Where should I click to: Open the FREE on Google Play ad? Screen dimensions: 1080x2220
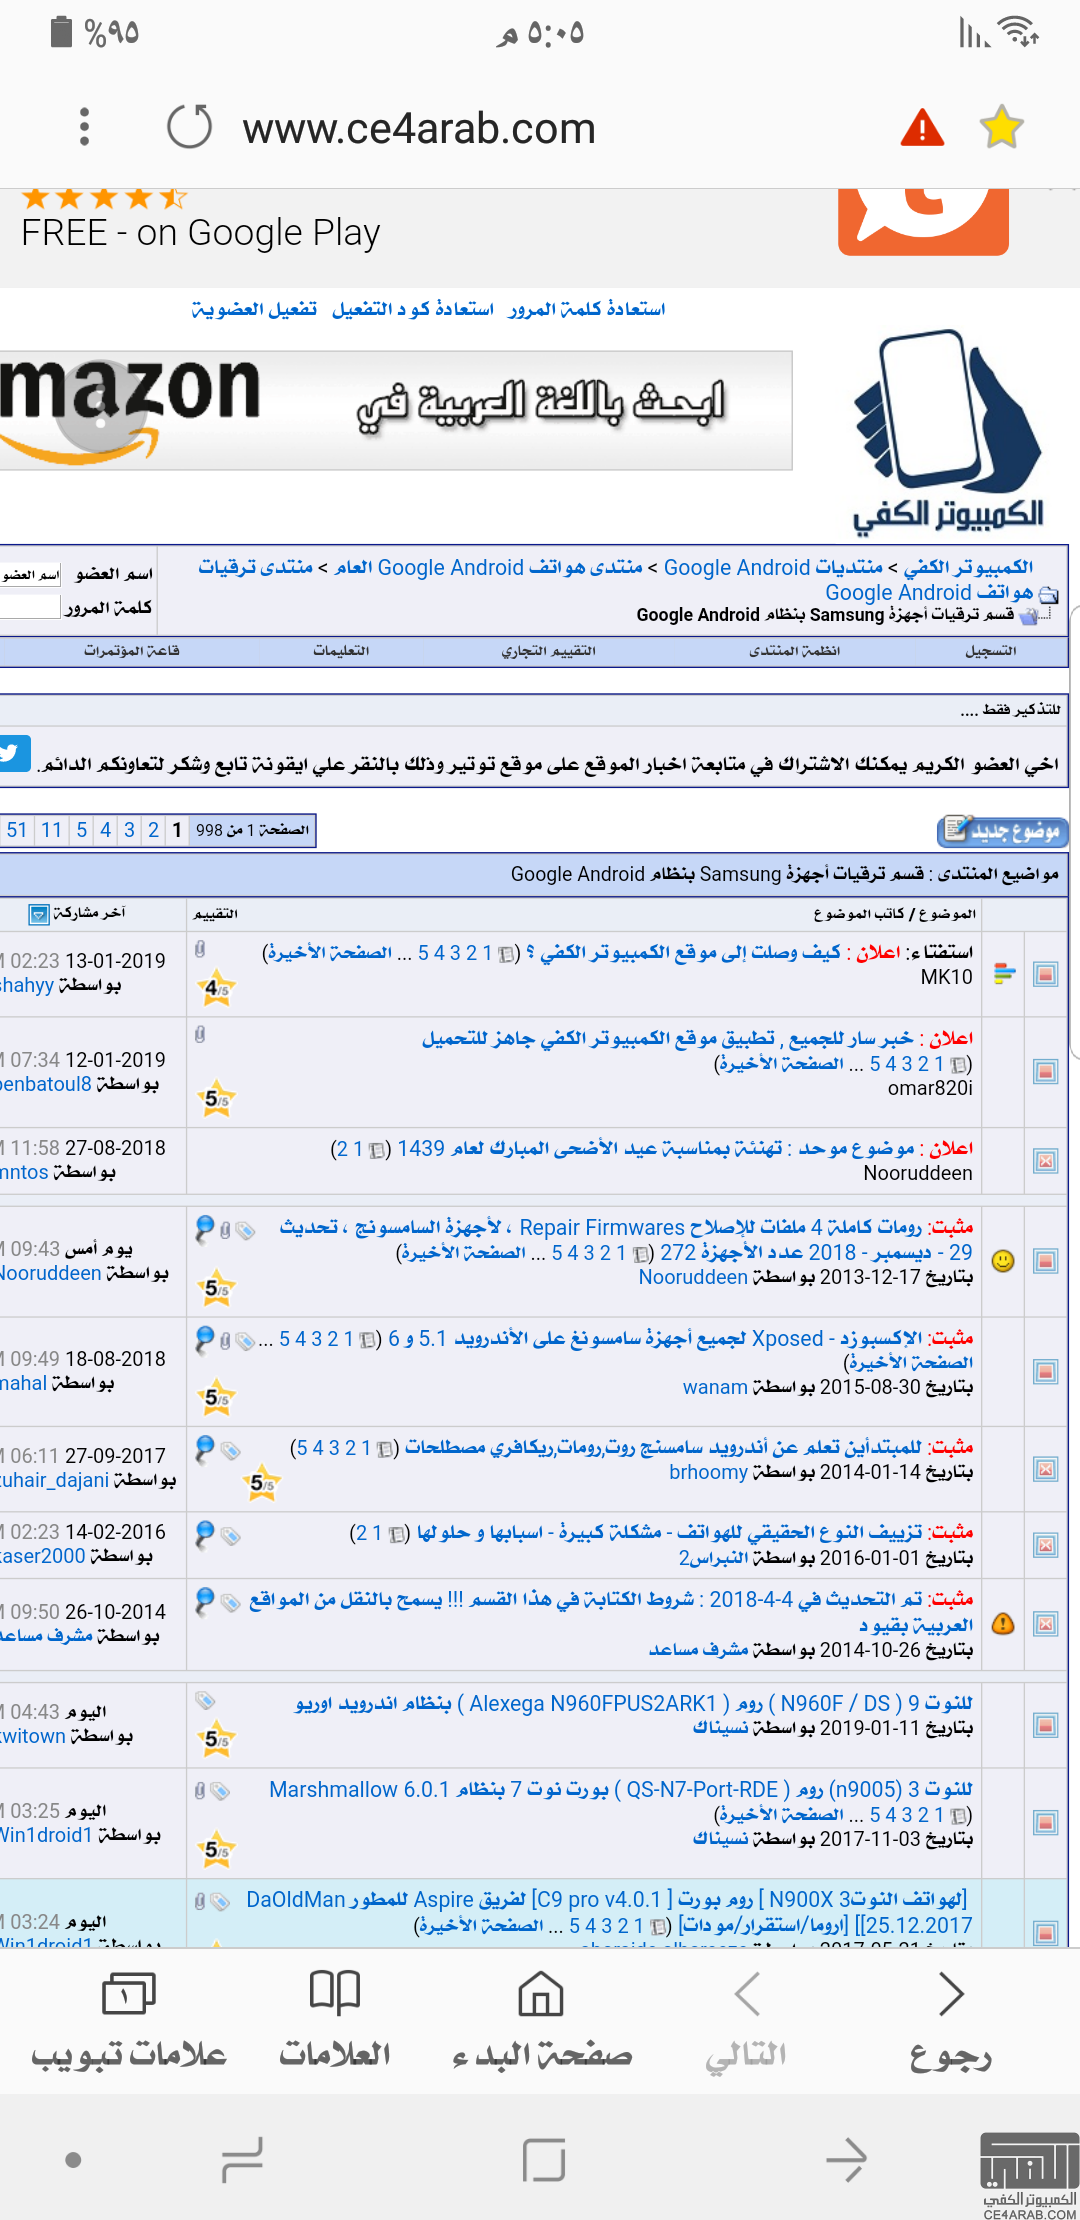pos(201,233)
